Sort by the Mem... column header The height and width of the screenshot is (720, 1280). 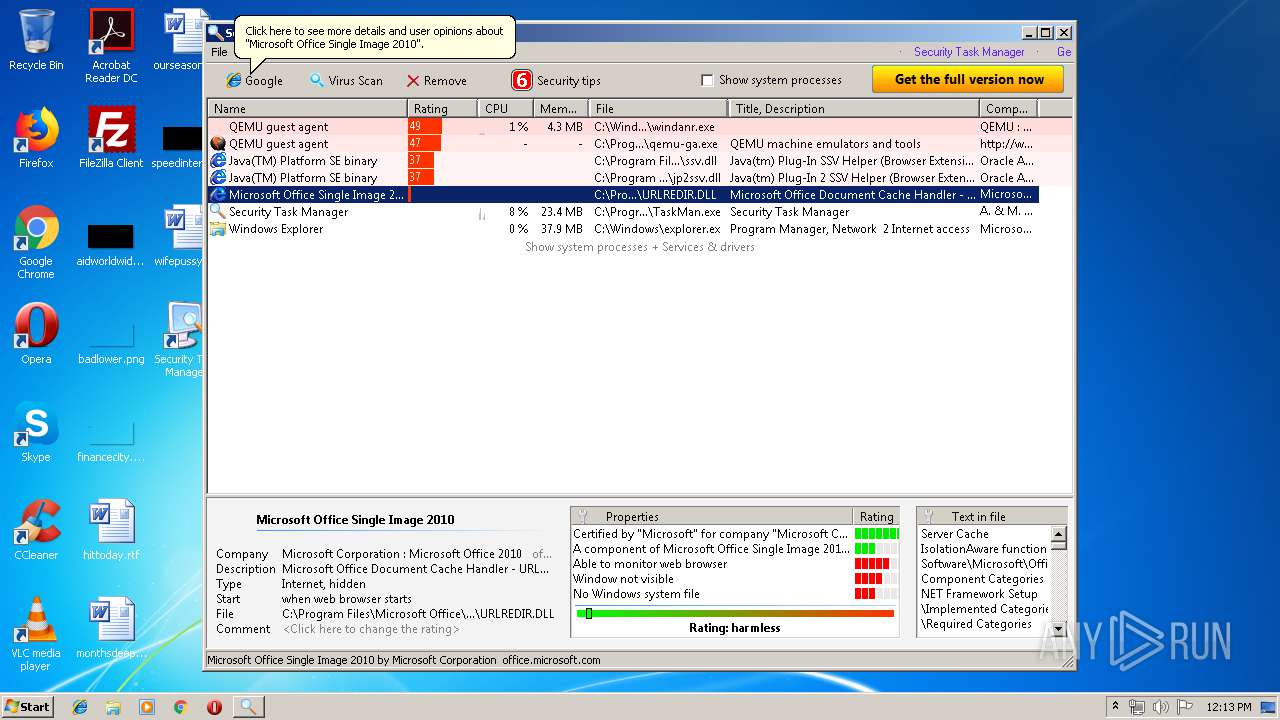coord(560,108)
